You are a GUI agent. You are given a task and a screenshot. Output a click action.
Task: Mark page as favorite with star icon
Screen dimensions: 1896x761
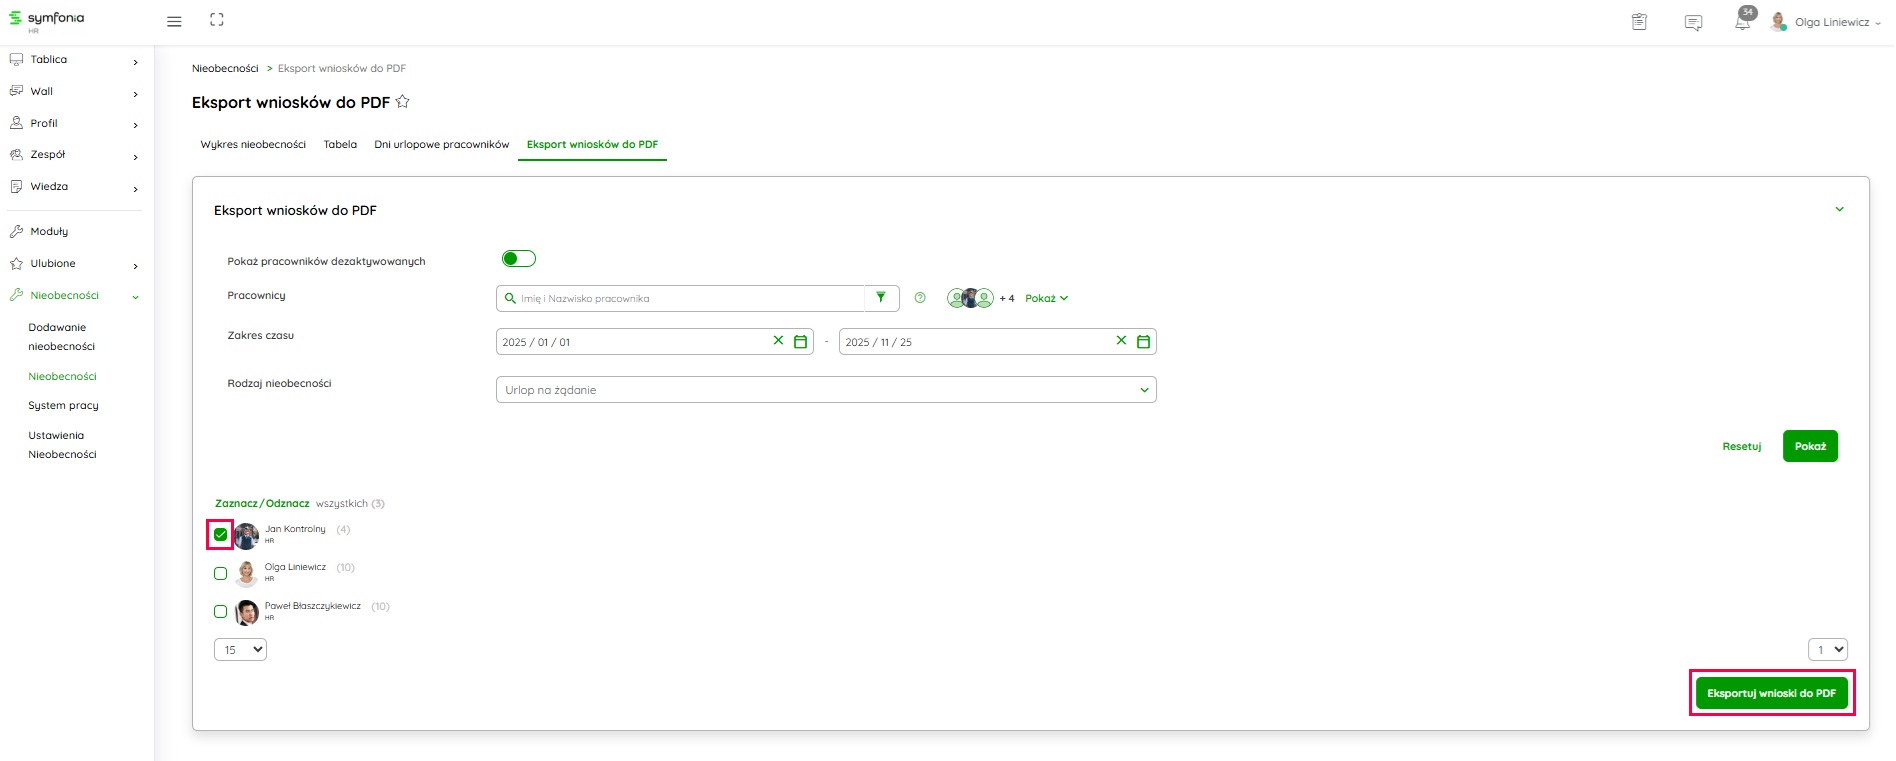tap(403, 102)
